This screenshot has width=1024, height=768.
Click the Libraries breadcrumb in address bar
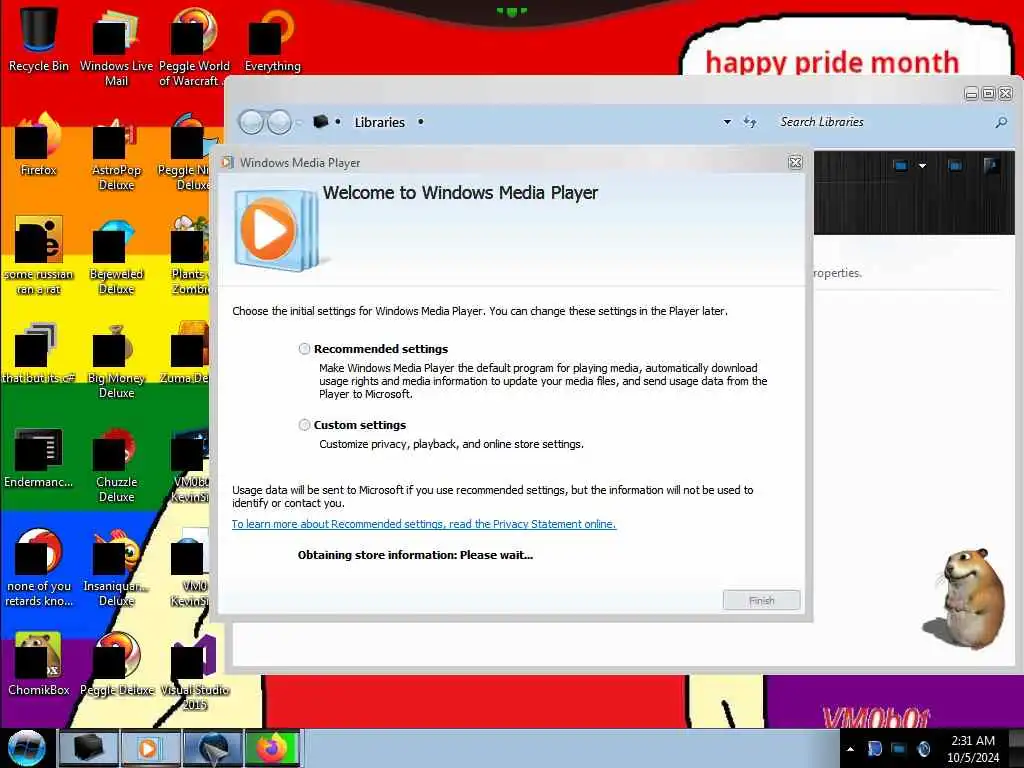point(379,122)
